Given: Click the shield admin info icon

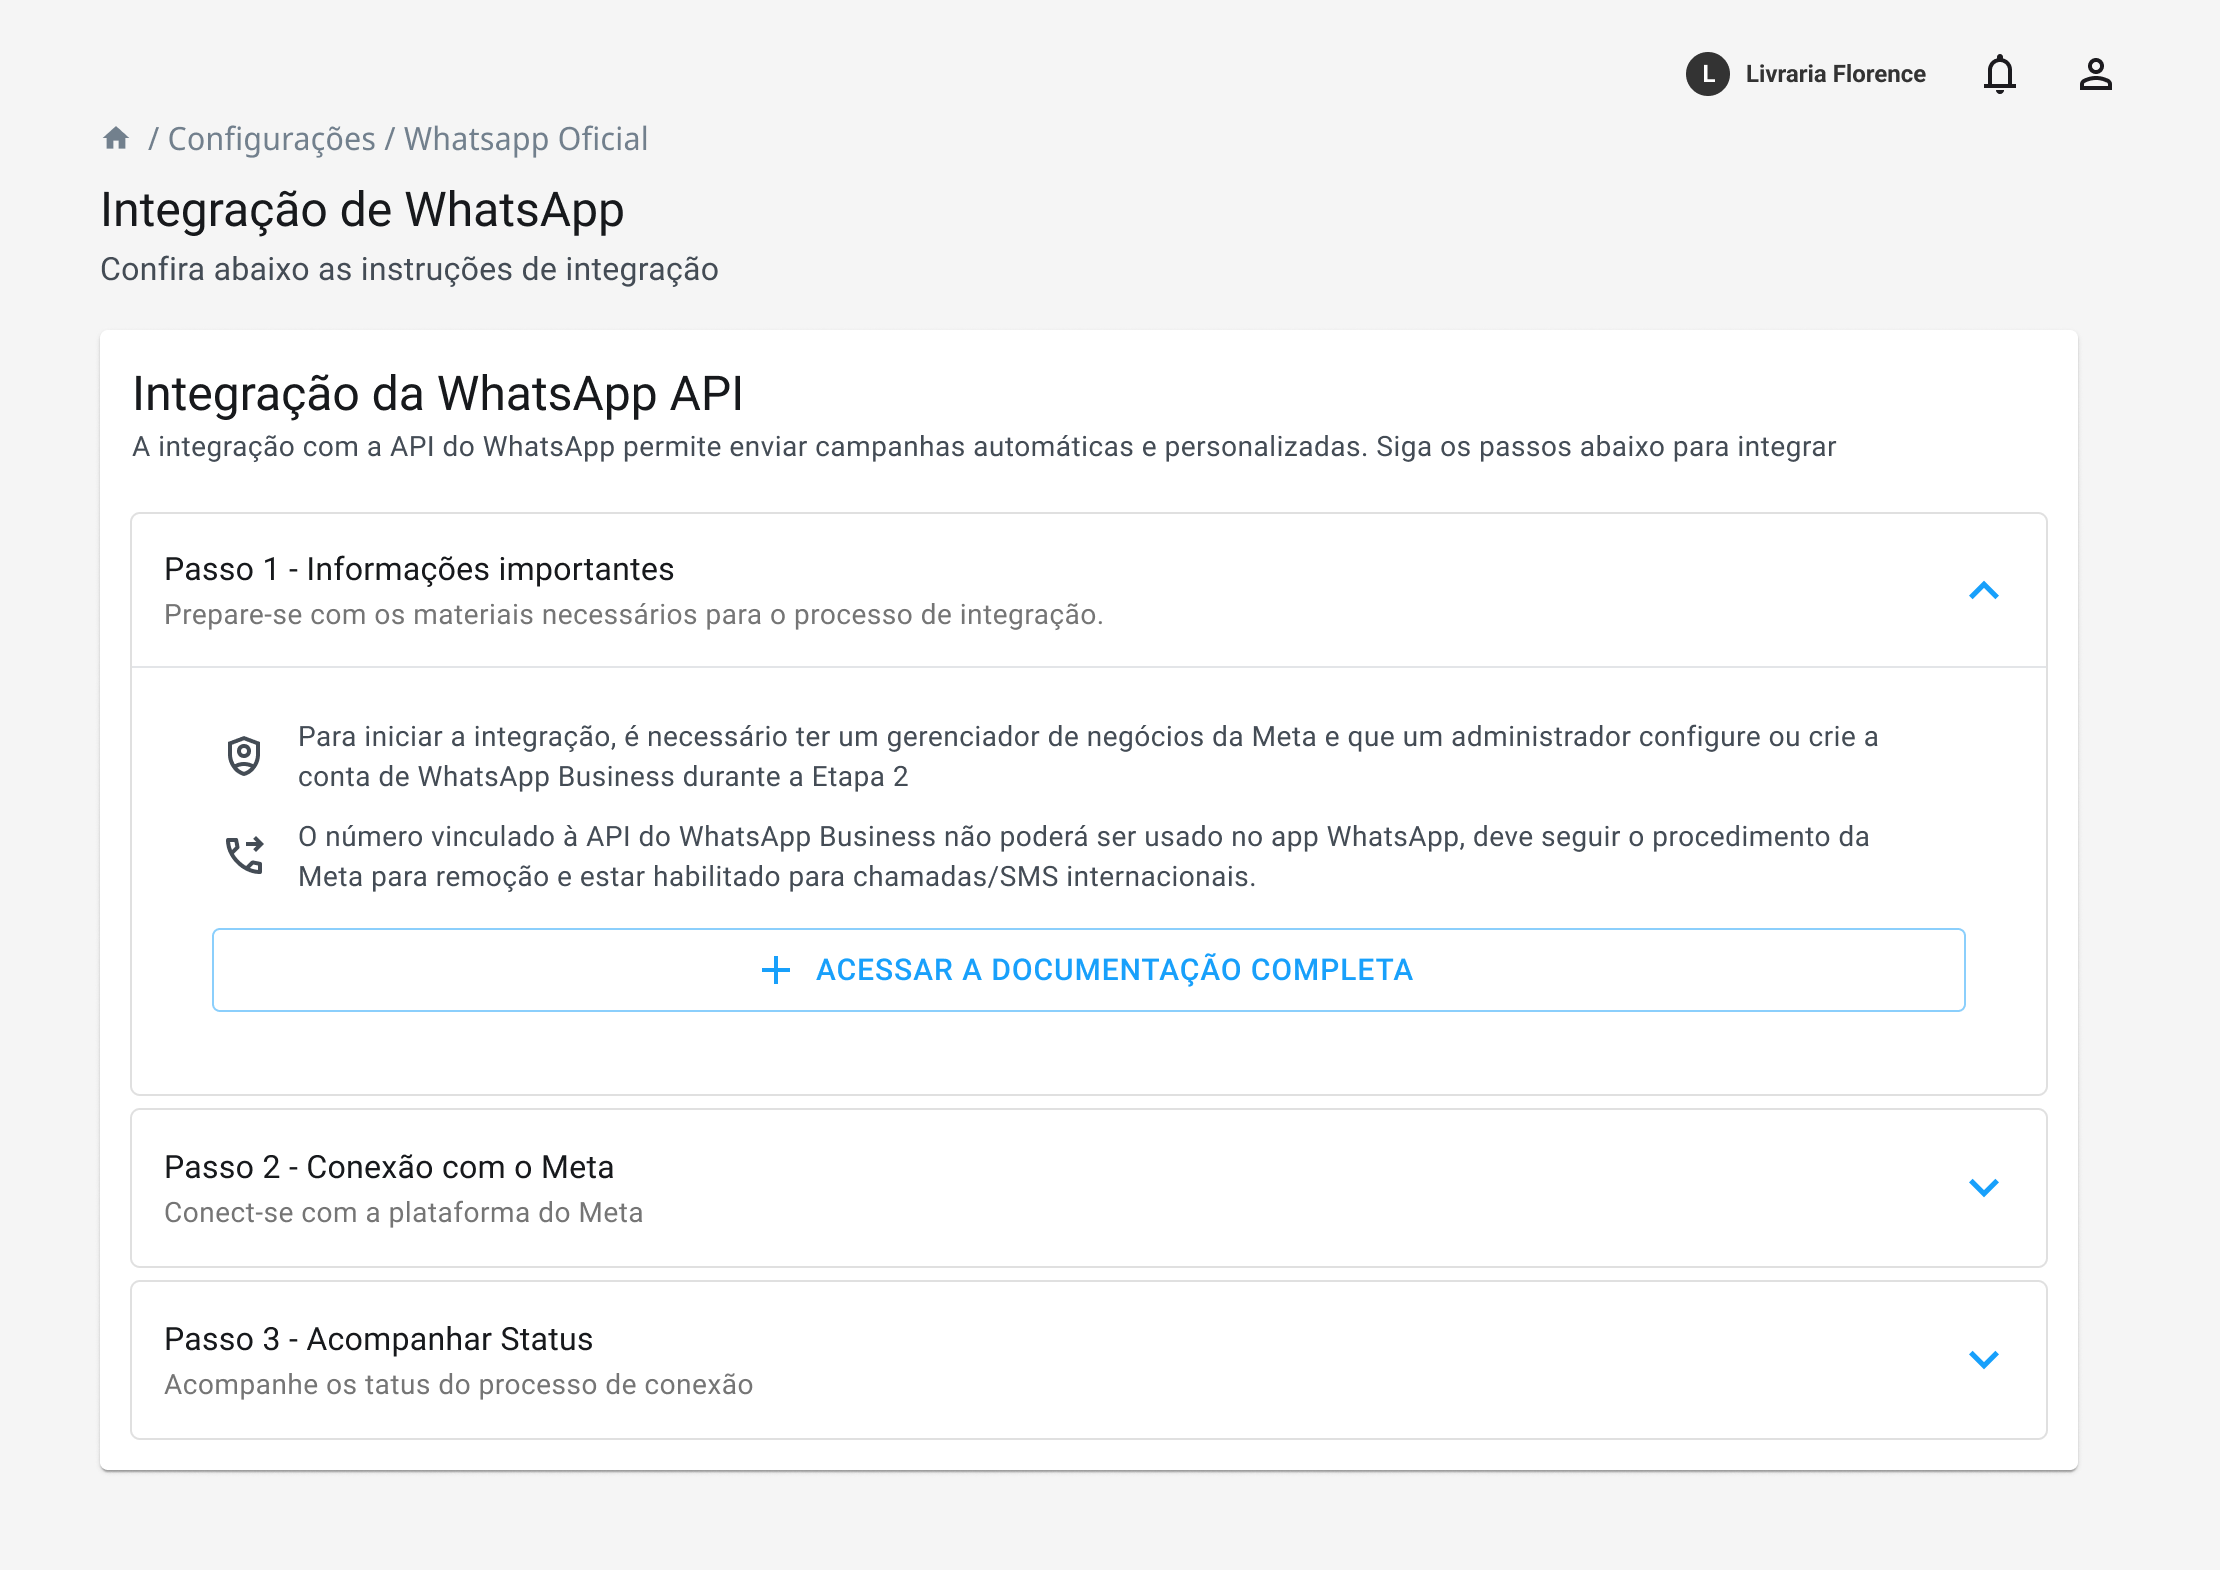Looking at the screenshot, I should [244, 756].
